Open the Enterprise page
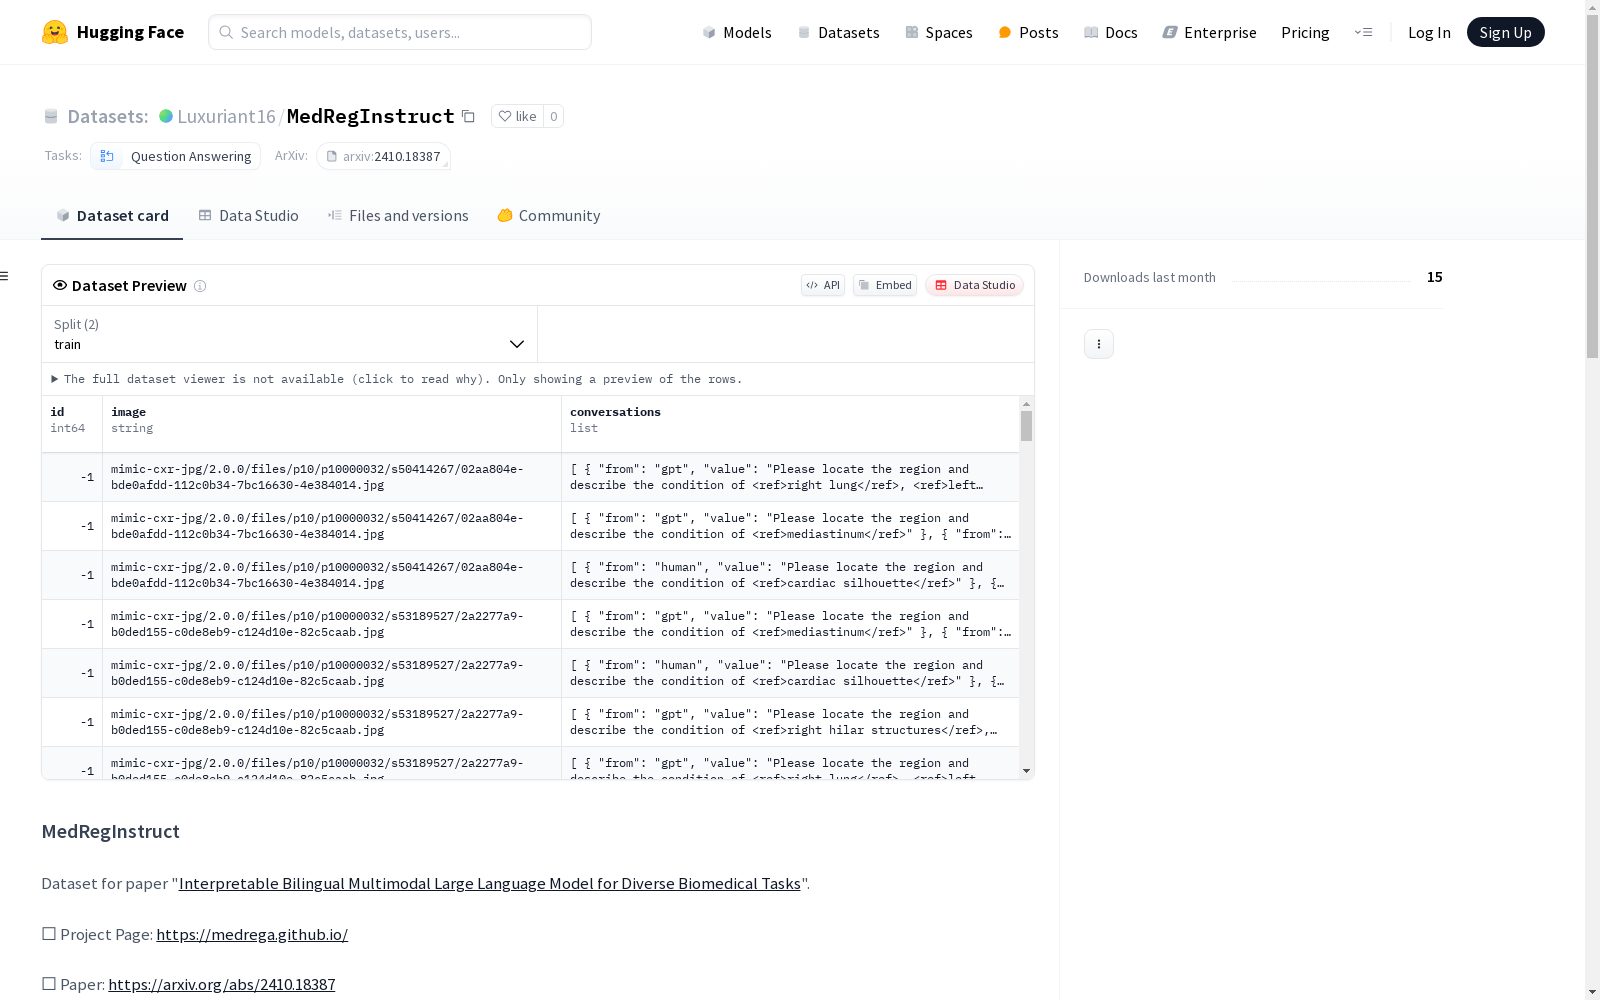Screen dimensions: 1600x1000 [1210, 32]
